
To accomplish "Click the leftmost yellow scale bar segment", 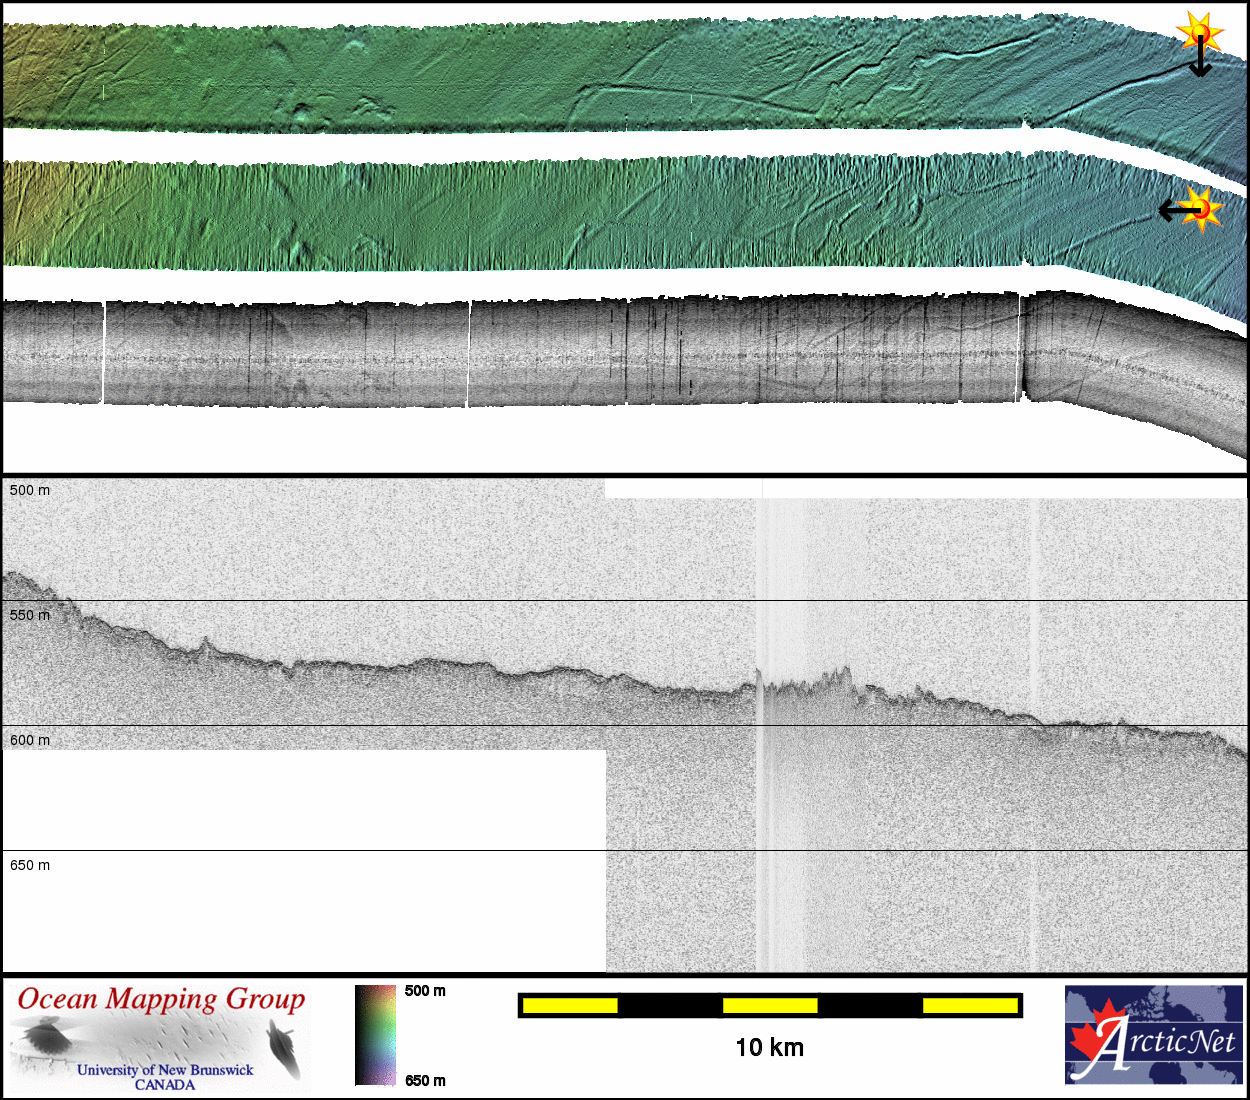I will tap(570, 1005).
